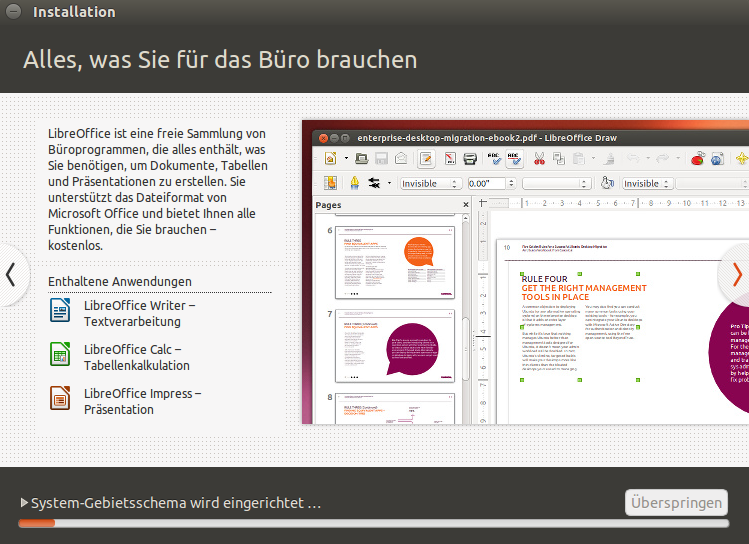Screen dimensions: 749x544
Task: Click the Arrow style icon
Action: point(374,183)
